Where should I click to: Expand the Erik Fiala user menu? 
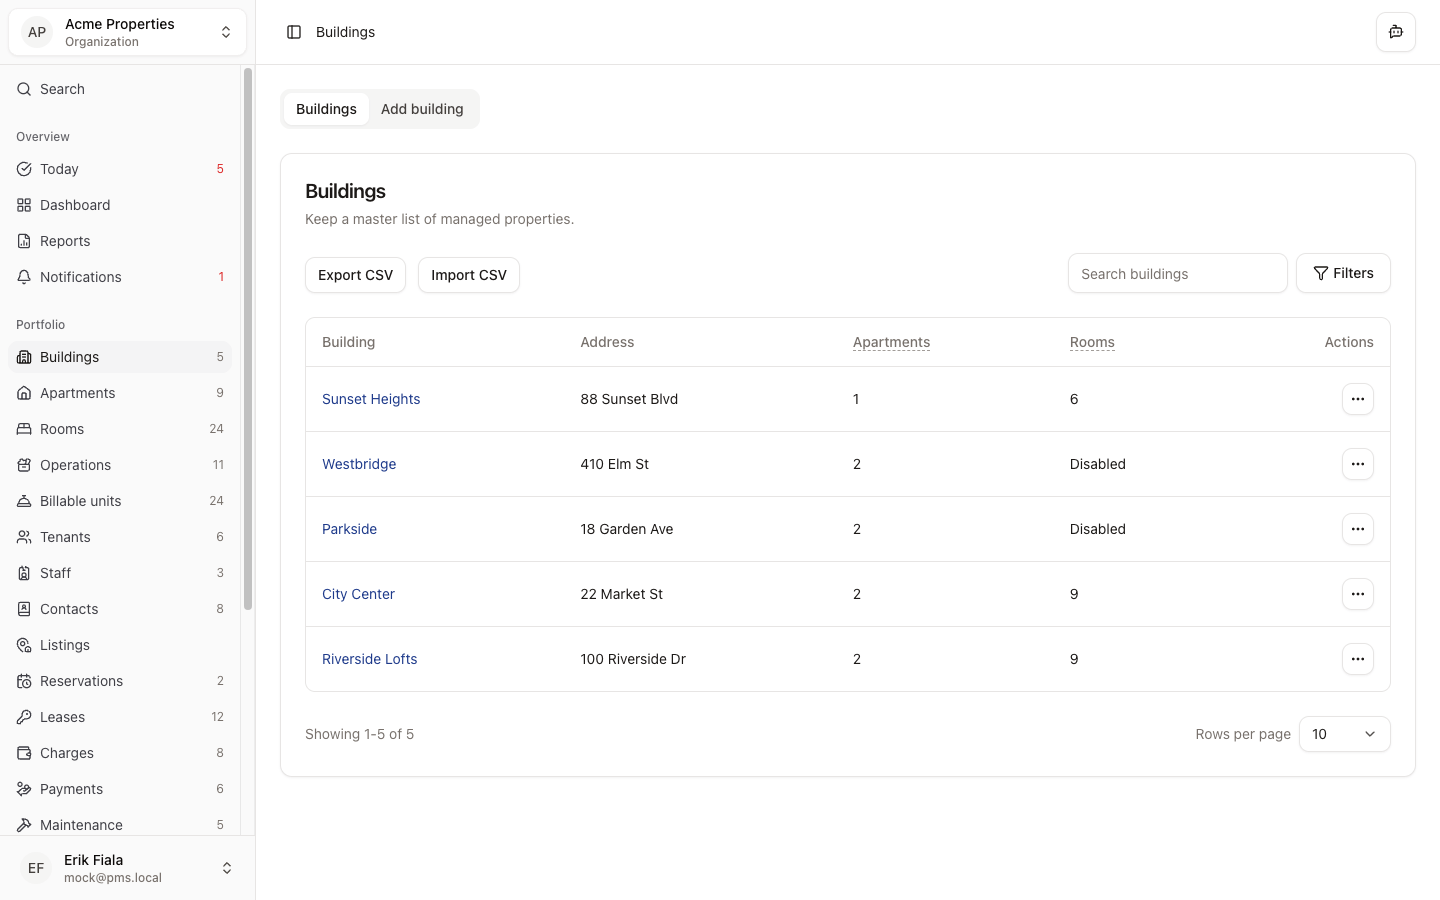coord(127,868)
